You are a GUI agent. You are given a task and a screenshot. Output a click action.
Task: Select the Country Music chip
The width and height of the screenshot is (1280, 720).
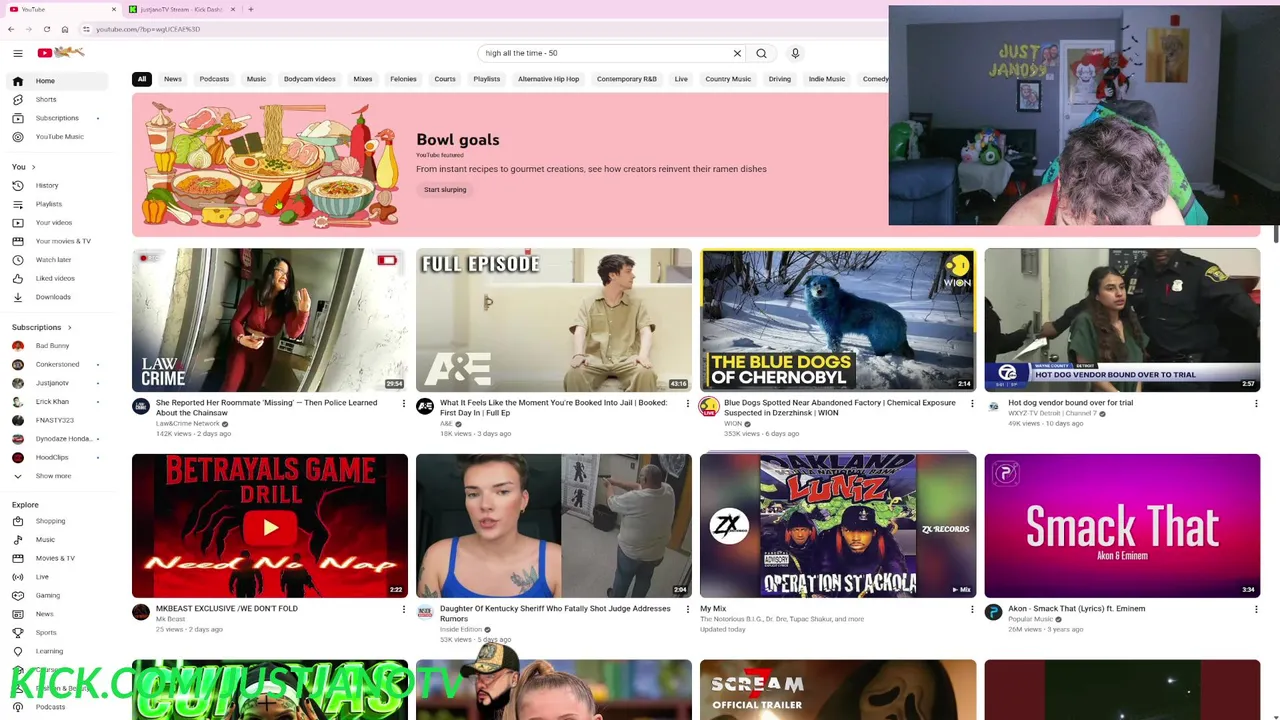[x=728, y=79]
